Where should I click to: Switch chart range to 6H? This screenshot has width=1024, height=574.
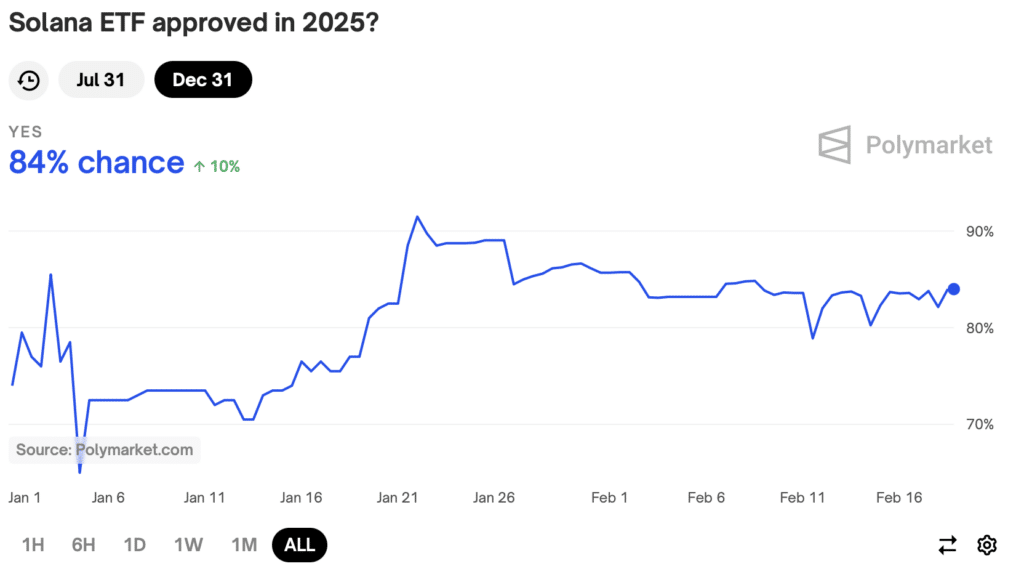pos(84,545)
